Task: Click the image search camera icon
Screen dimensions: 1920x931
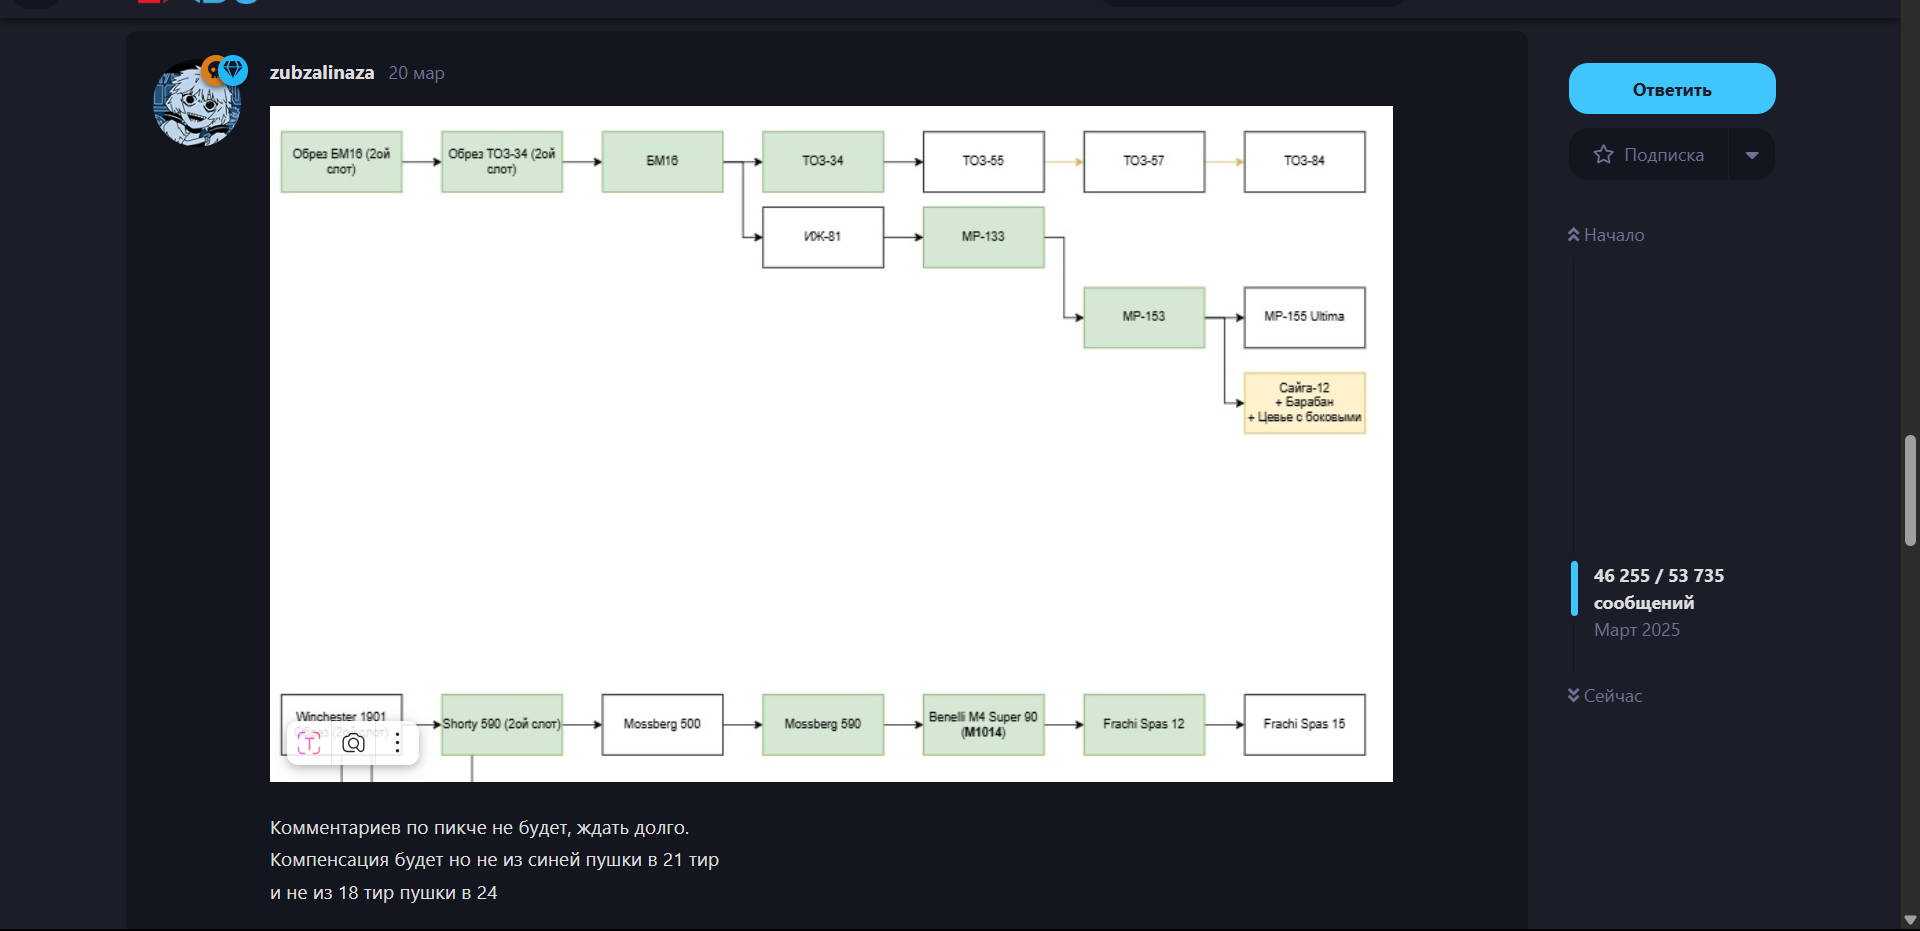Action: pyautogui.click(x=353, y=743)
